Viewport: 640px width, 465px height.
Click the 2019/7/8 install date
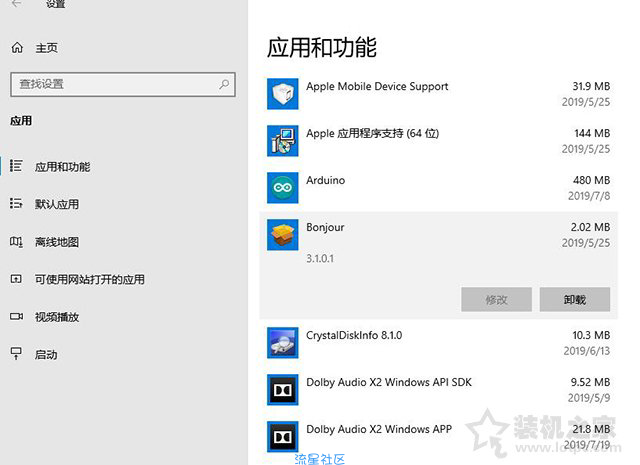(x=589, y=196)
